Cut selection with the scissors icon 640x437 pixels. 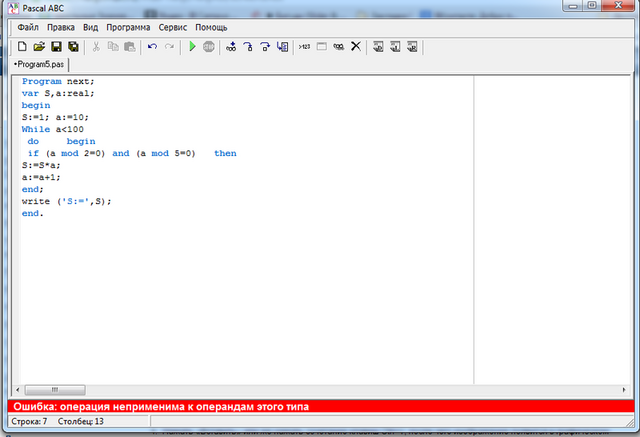pos(96,47)
